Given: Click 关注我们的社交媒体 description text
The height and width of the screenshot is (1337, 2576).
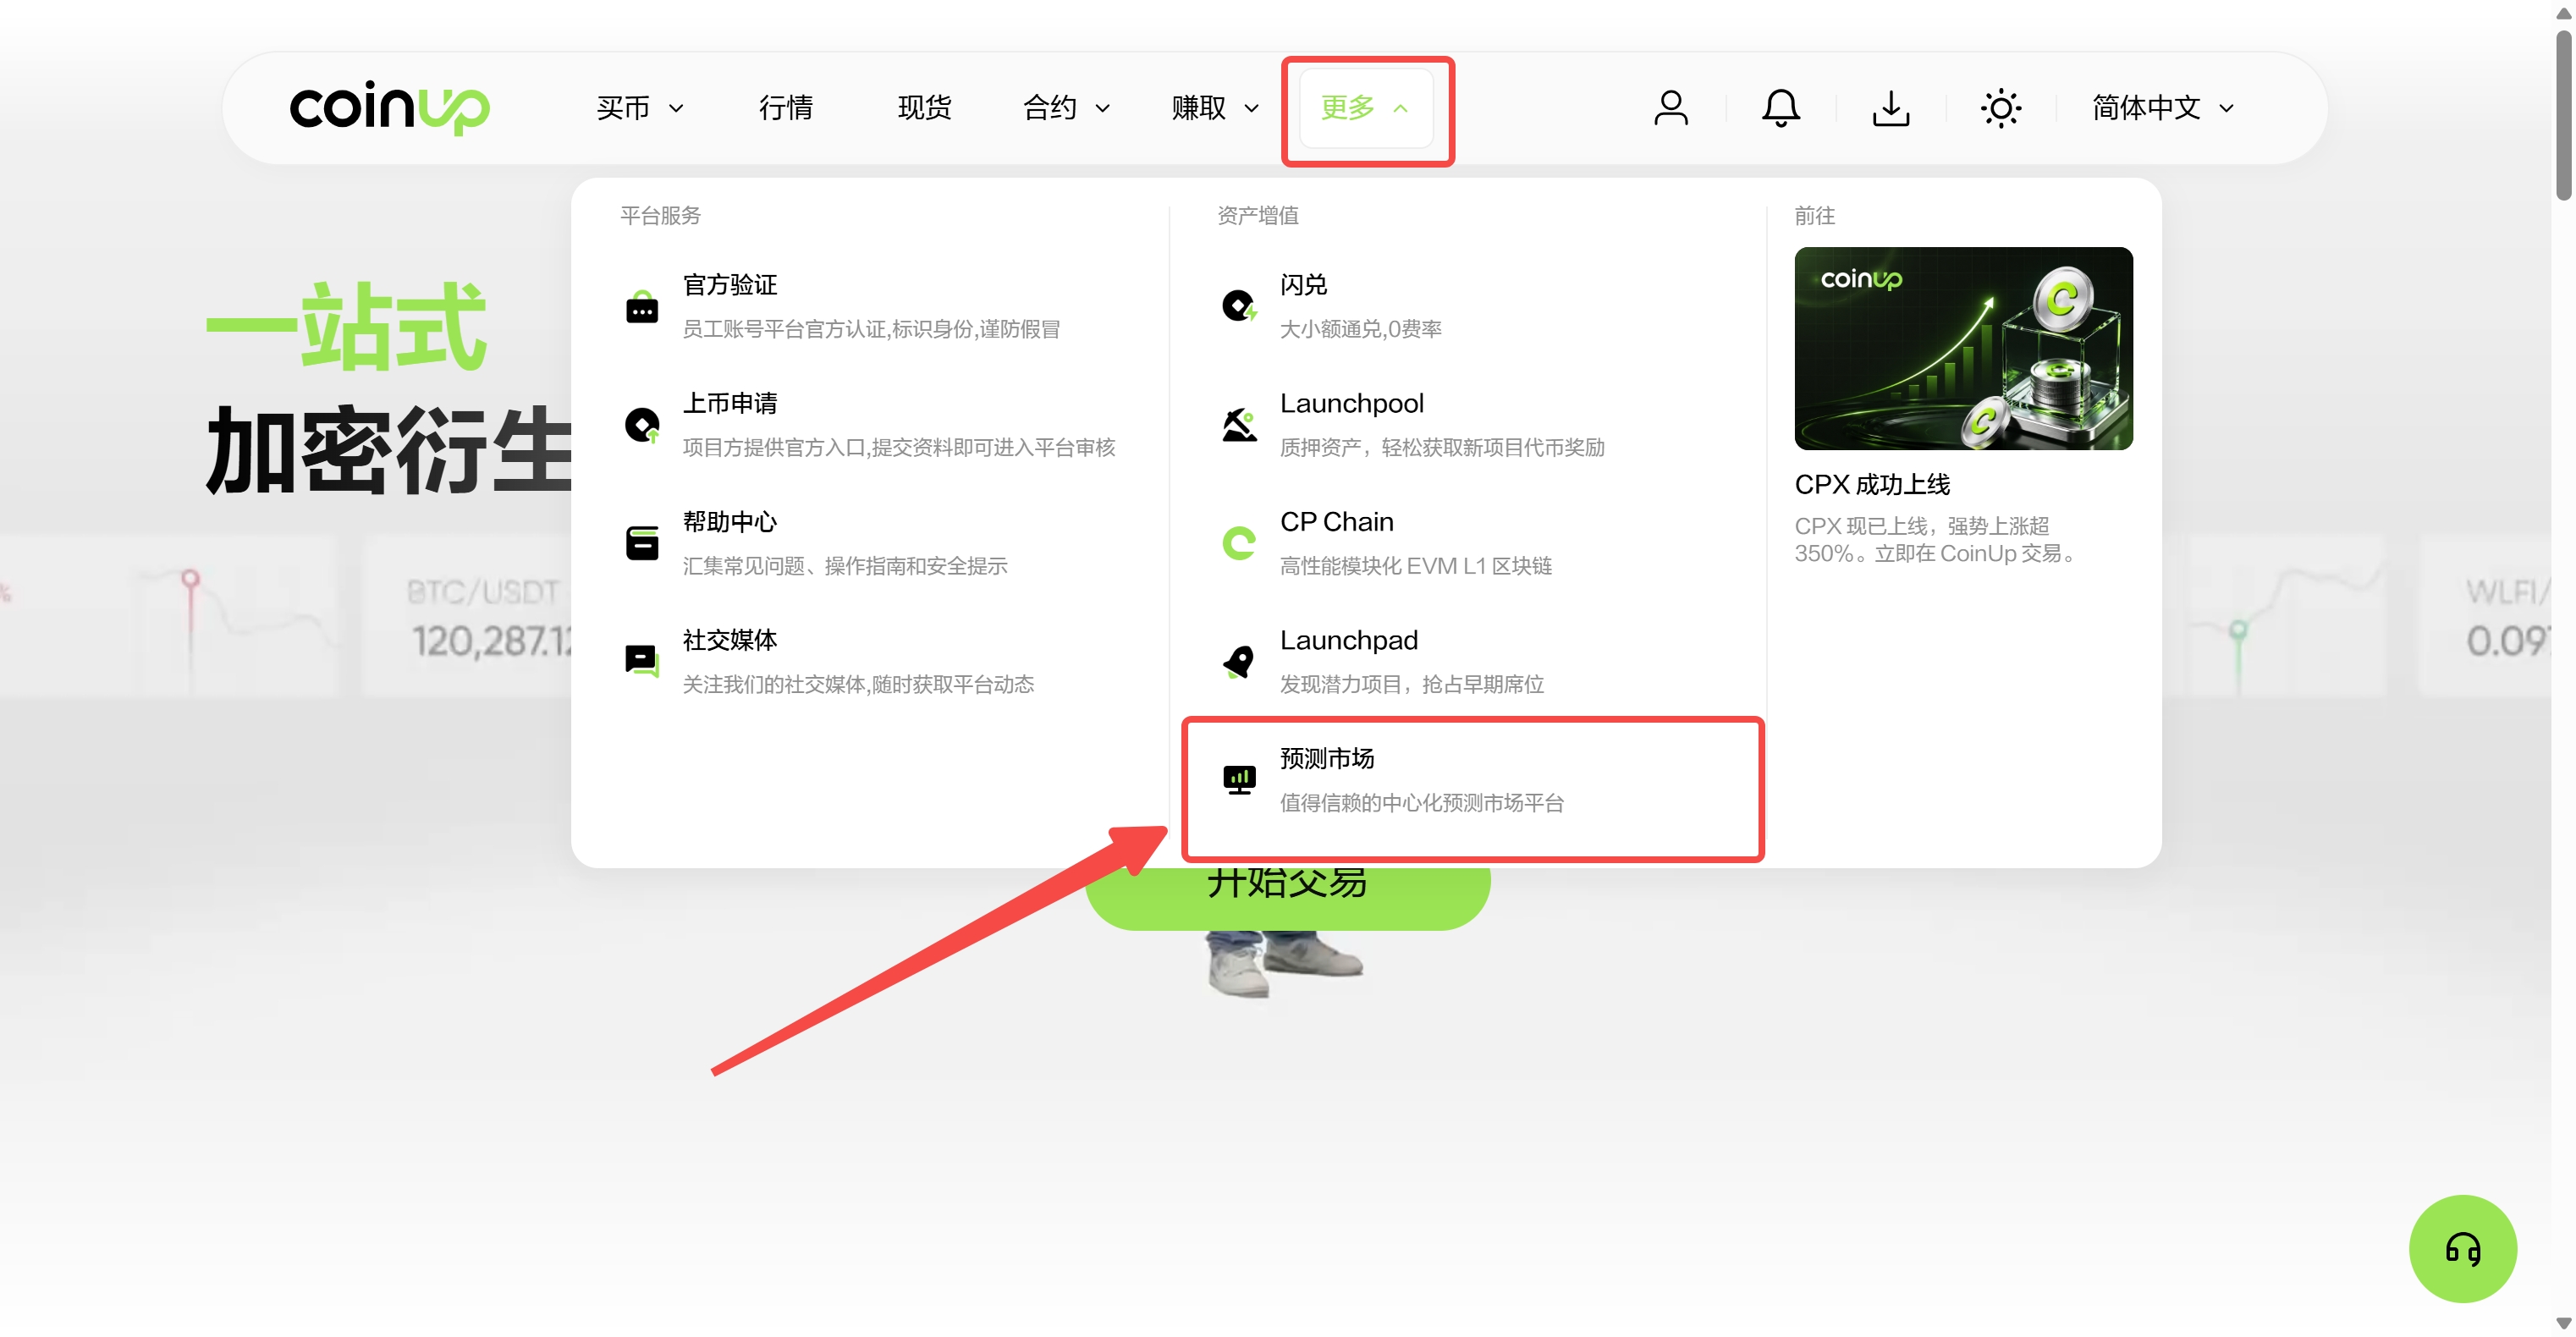Looking at the screenshot, I should pyautogui.click(x=858, y=684).
